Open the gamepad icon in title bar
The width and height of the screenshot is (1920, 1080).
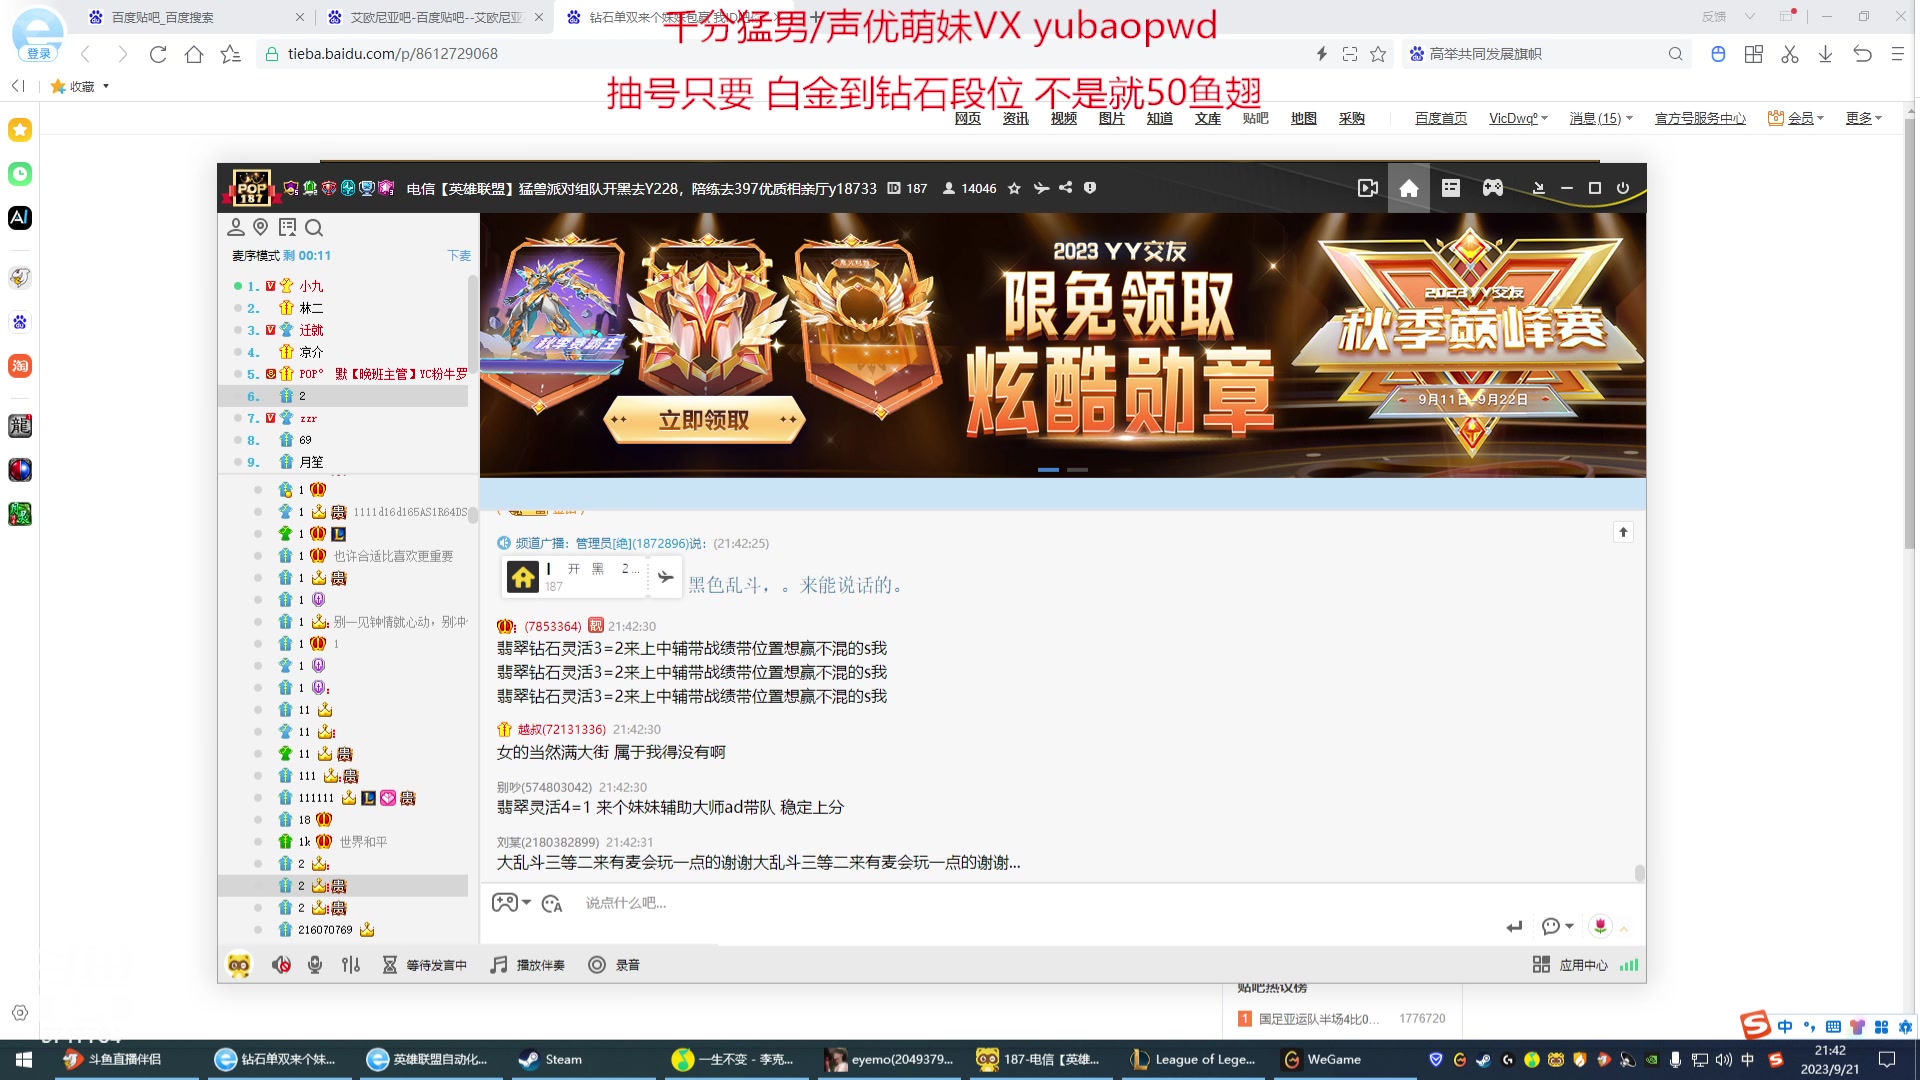pos(1492,188)
